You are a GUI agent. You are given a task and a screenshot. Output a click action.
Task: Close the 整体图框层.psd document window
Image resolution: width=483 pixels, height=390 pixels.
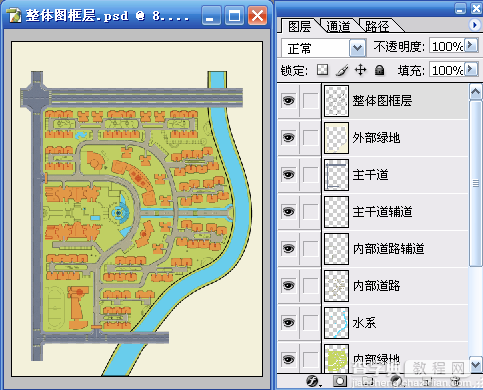coord(257,15)
